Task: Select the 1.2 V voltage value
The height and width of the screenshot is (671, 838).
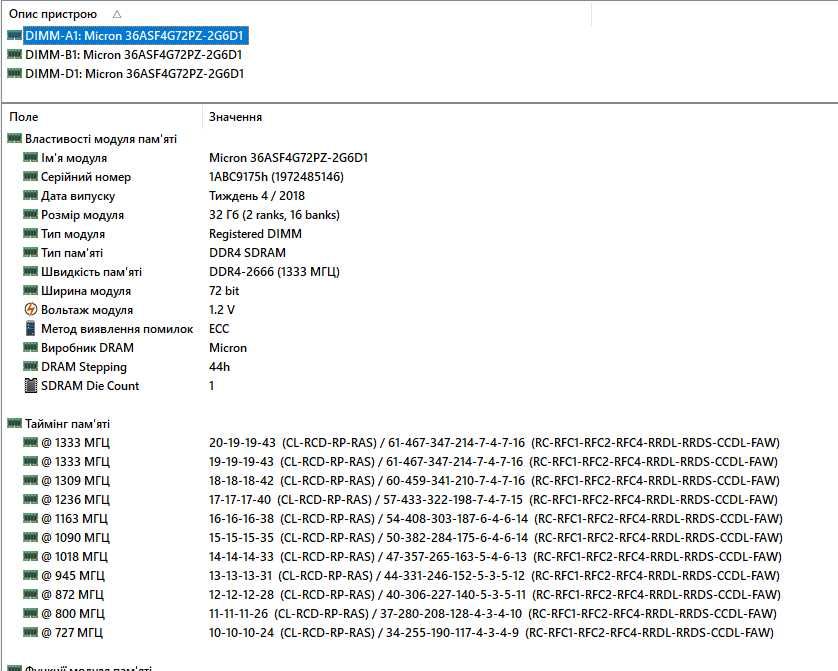Action: point(222,309)
